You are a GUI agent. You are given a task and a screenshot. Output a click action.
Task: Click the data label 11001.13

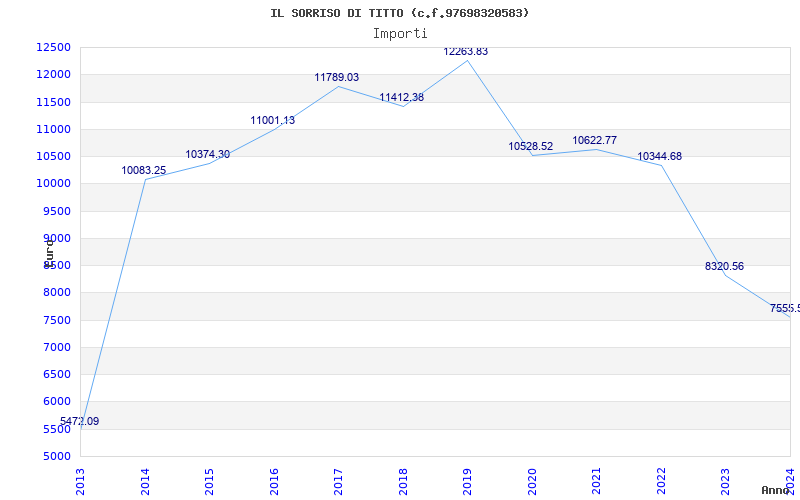pos(272,120)
